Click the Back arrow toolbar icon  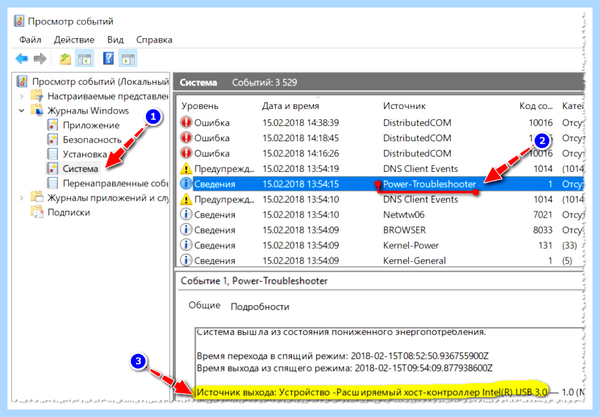(x=22, y=59)
